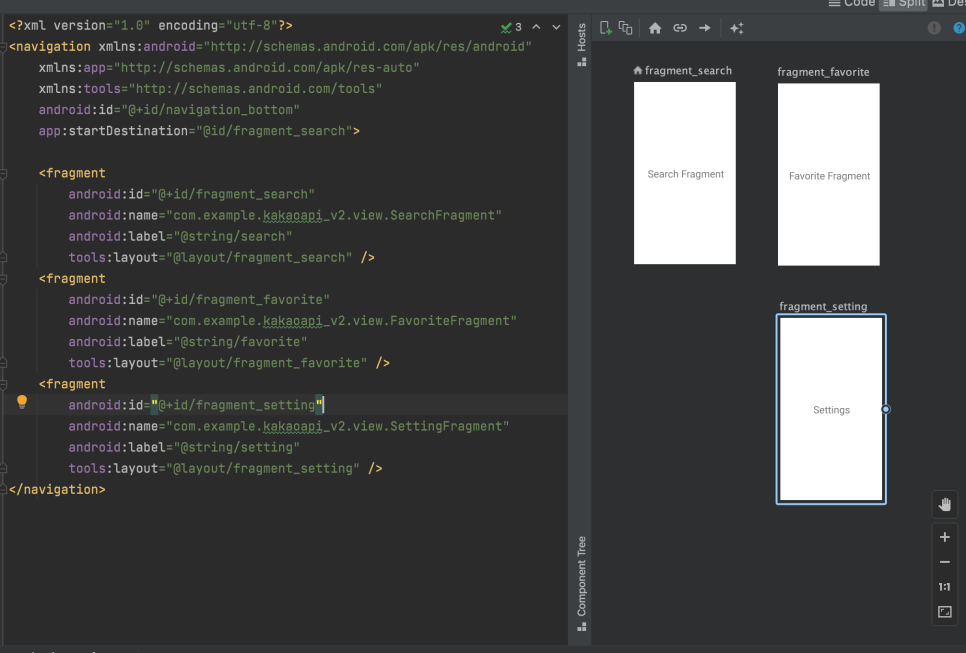Click the fragment_search label in design
The width and height of the screenshot is (966, 653).
pyautogui.click(x=688, y=71)
